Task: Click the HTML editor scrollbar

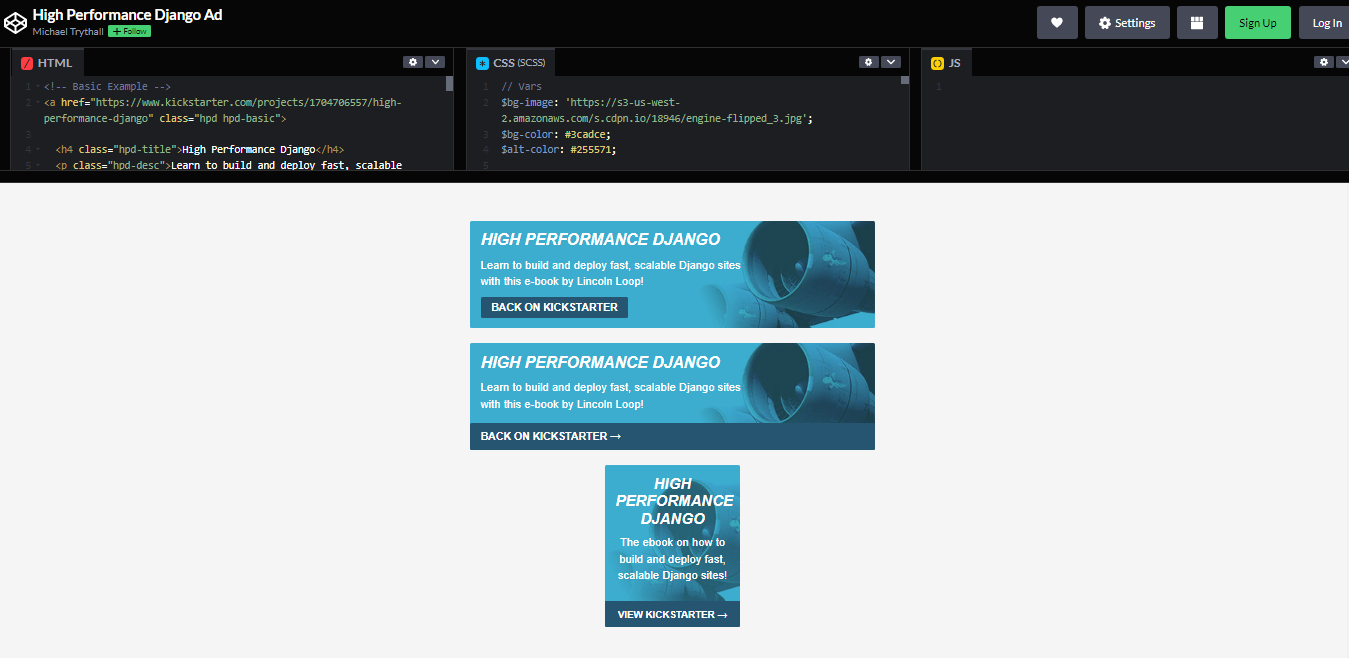Action: coord(449,85)
